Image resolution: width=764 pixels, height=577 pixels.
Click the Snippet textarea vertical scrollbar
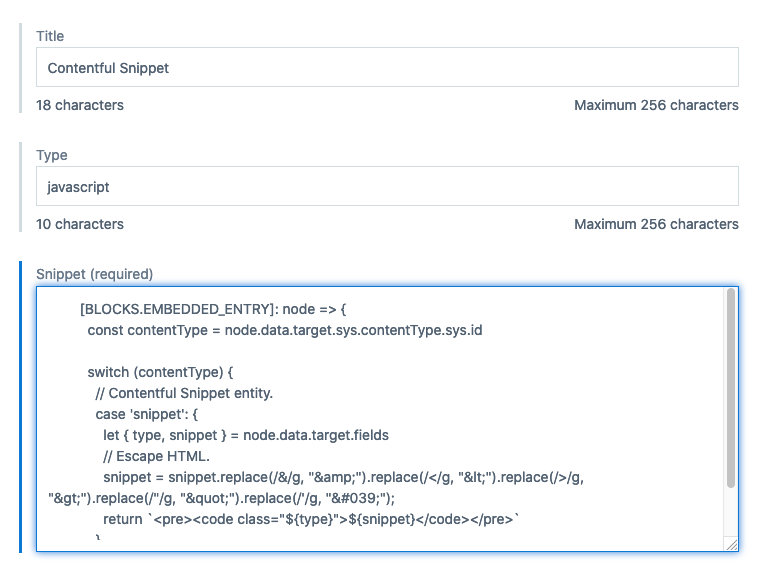(x=730, y=388)
